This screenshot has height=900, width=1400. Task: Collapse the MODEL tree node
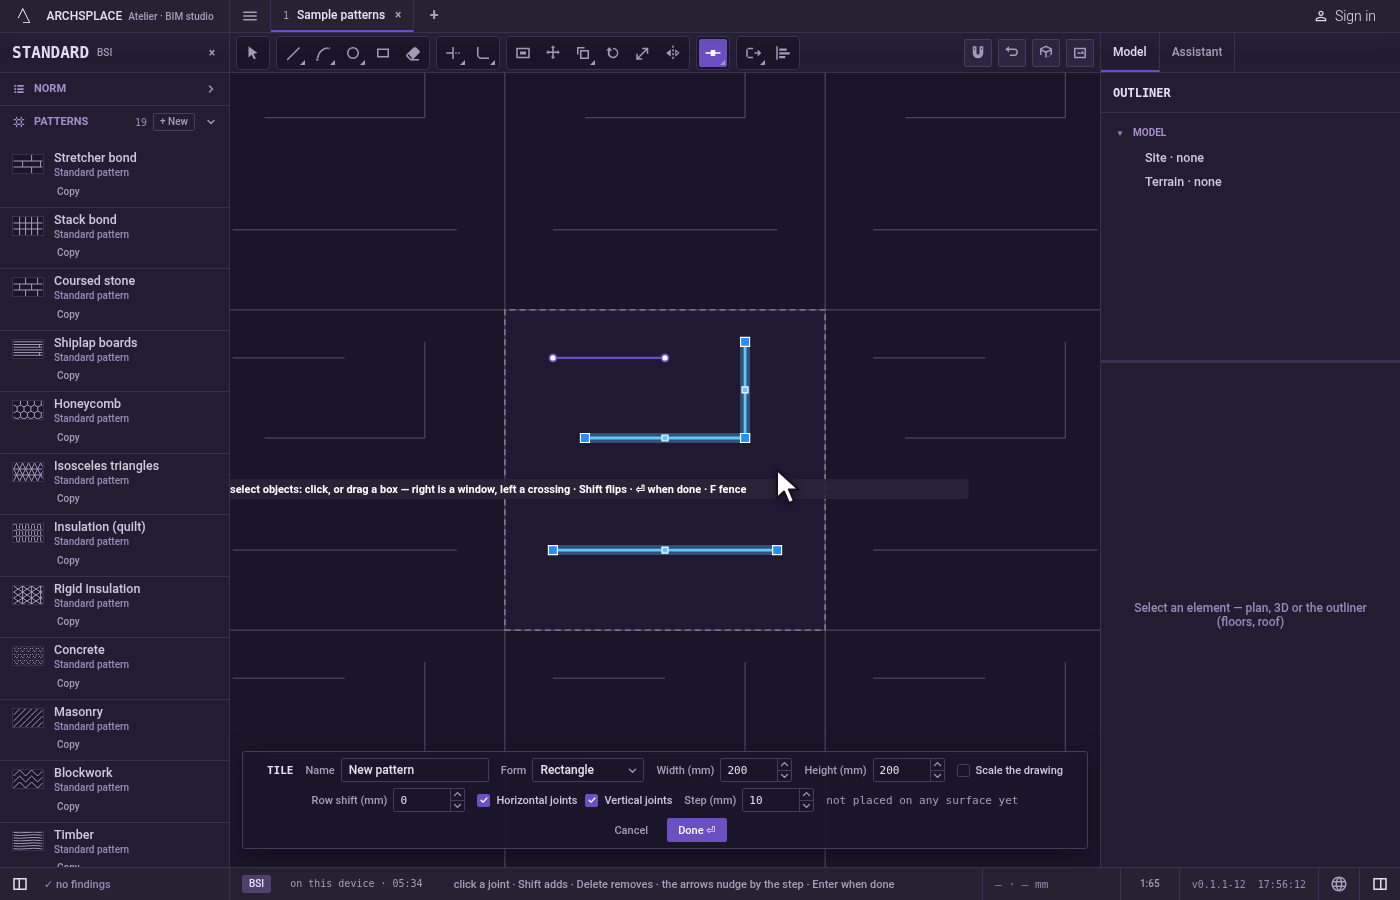pyautogui.click(x=1120, y=133)
